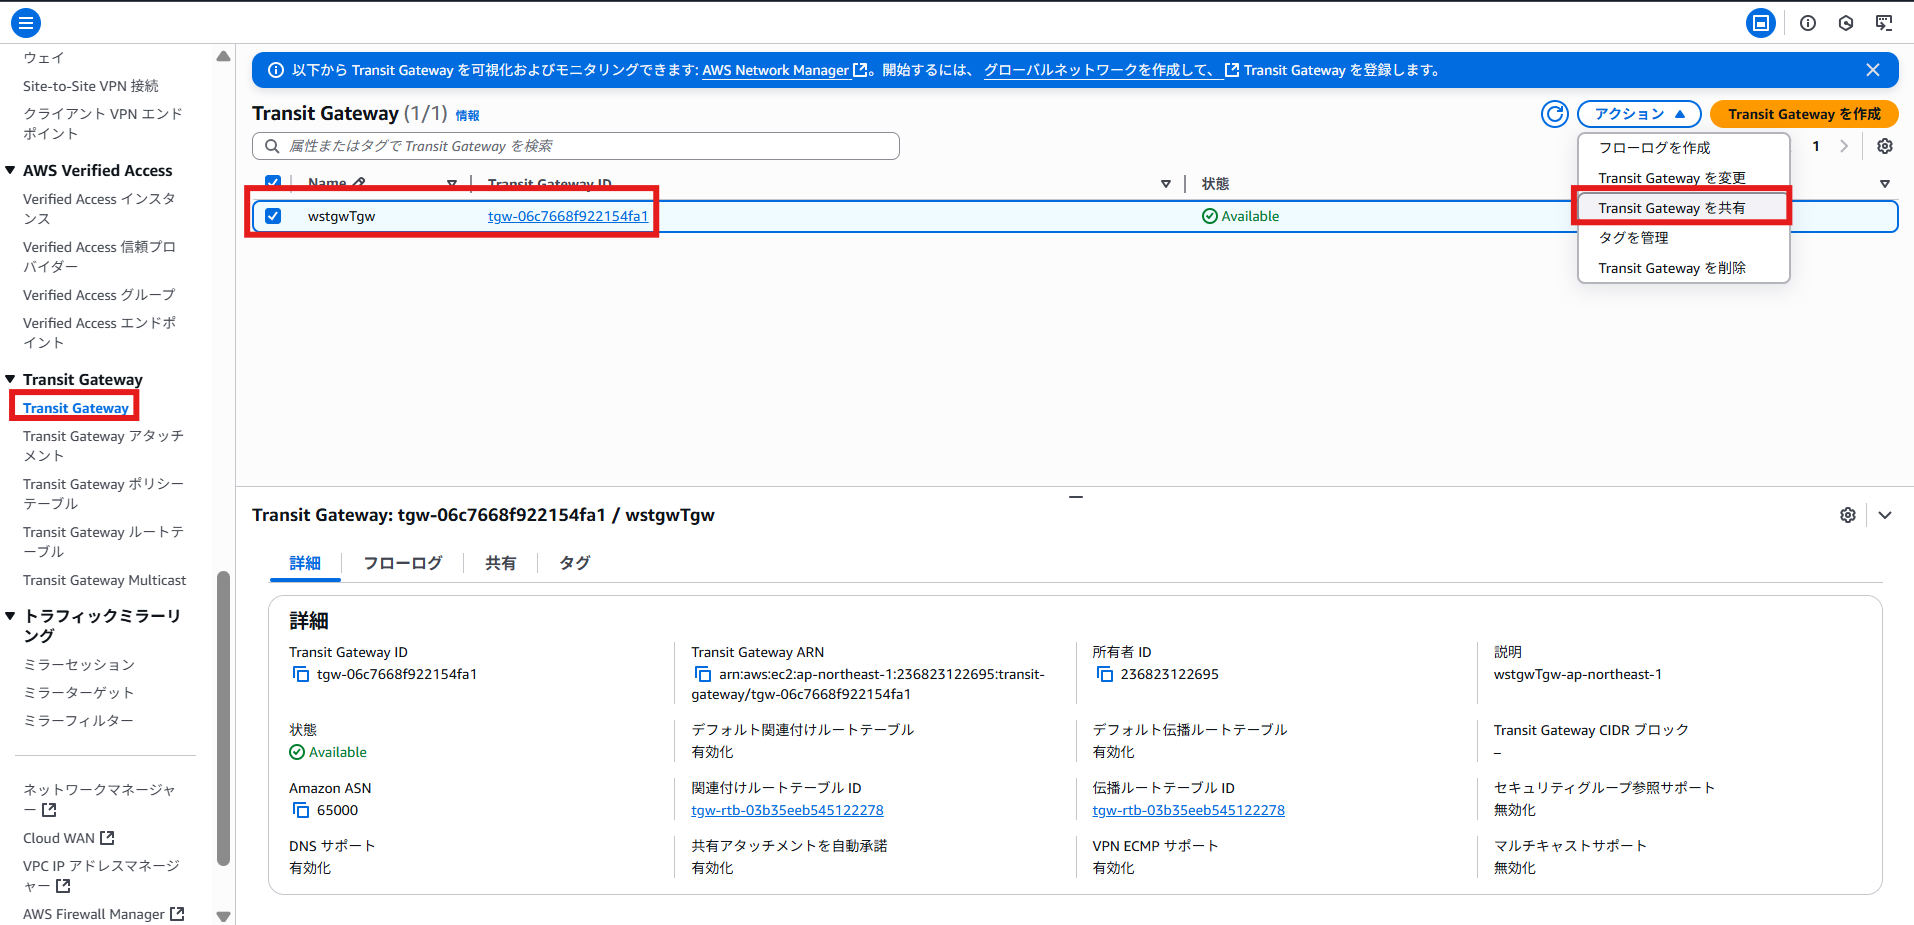Image resolution: width=1914 pixels, height=925 pixels.
Task: Switch to the 詳細 tab
Action: pos(305,563)
